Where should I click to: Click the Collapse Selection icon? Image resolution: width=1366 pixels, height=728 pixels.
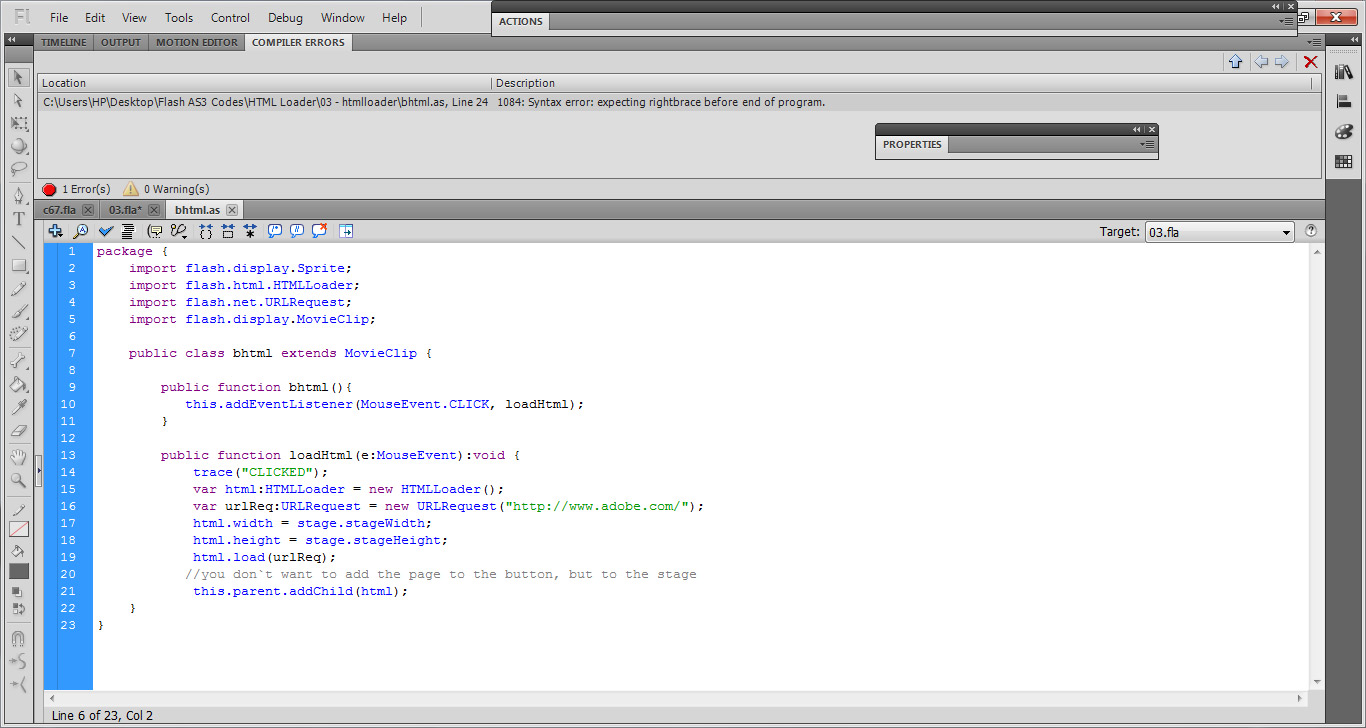228,231
